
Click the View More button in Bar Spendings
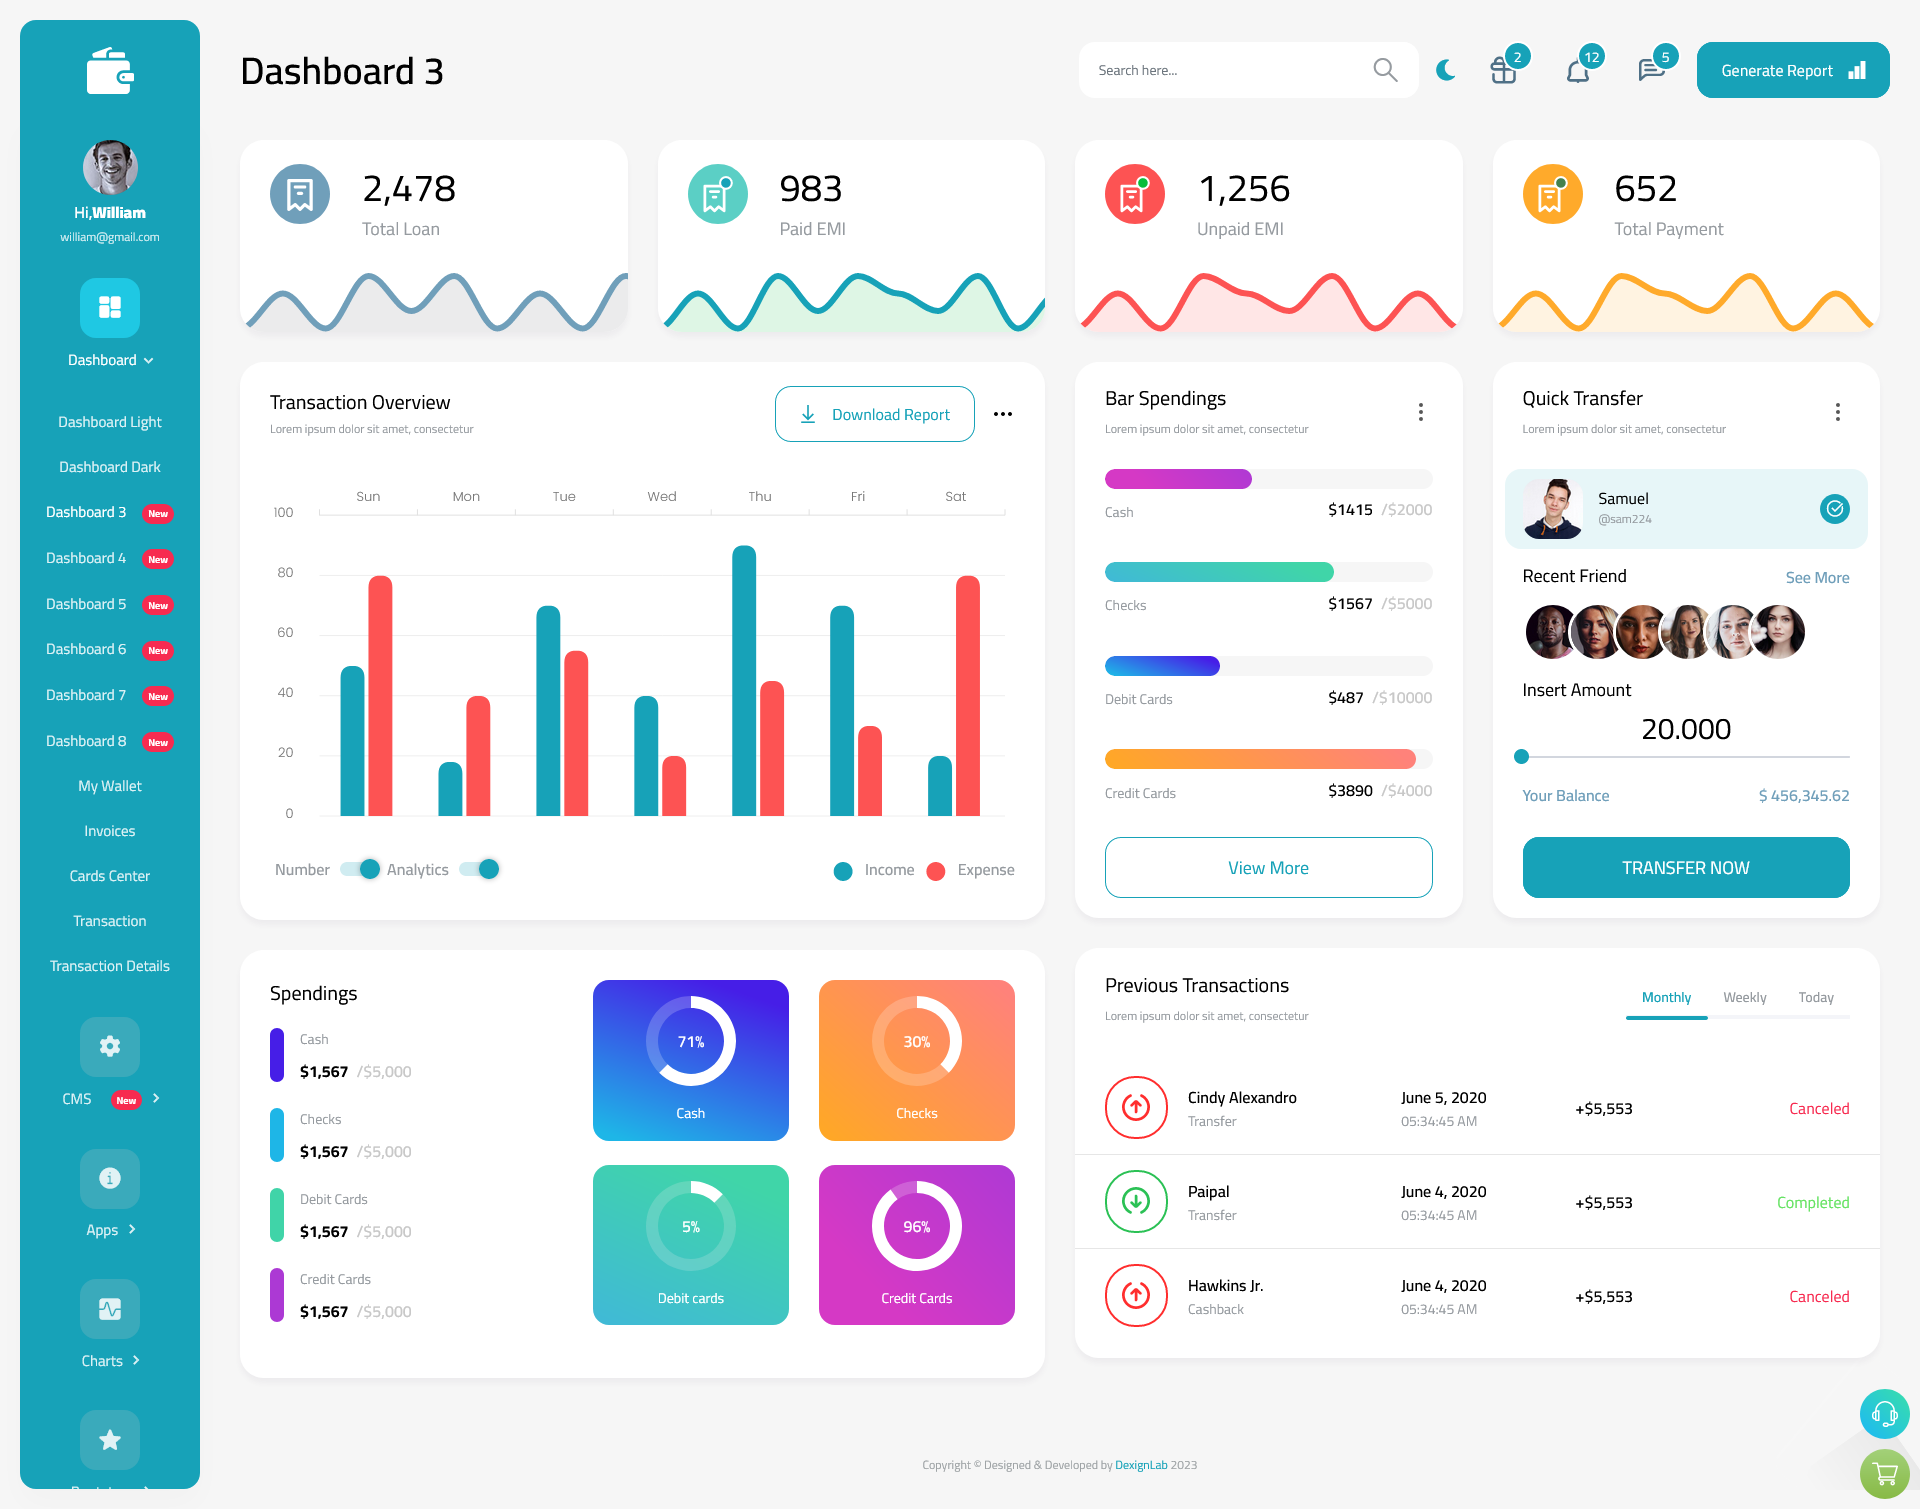point(1269,865)
